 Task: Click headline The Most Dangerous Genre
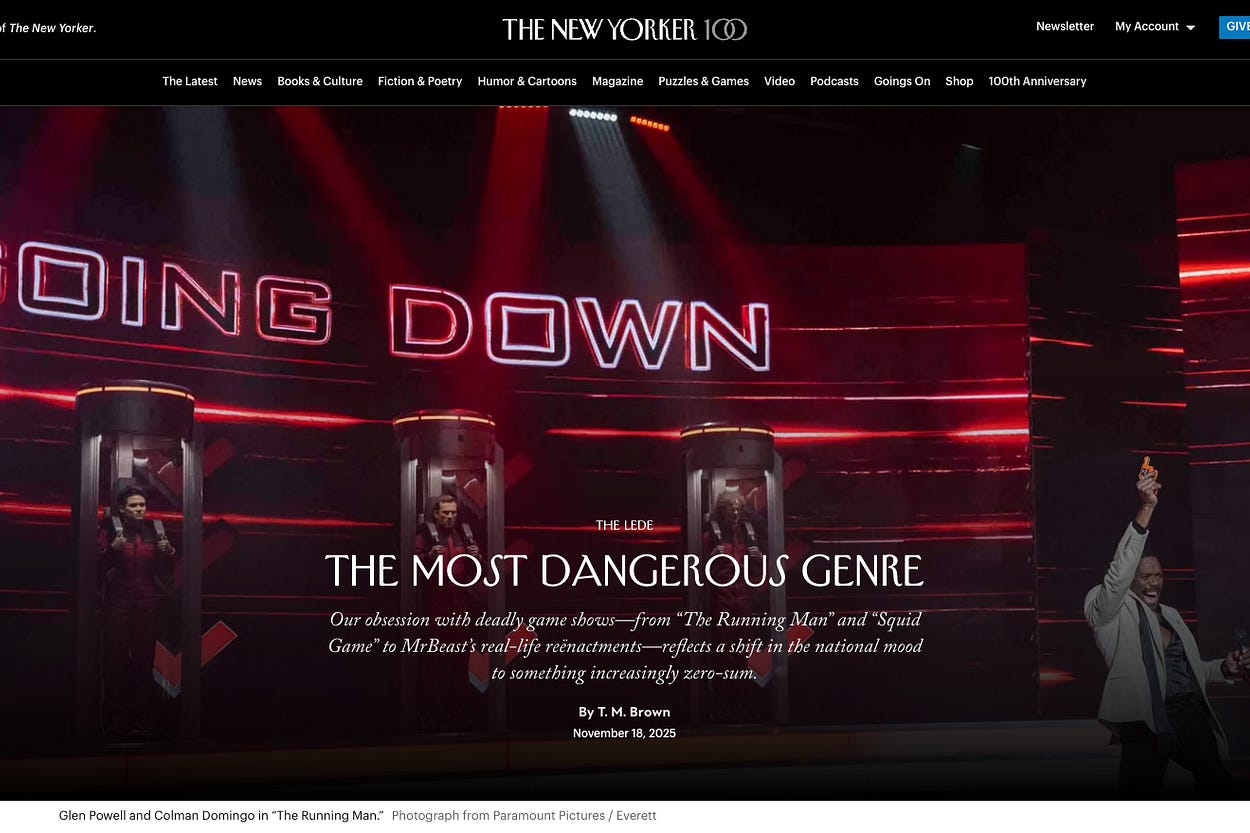click(624, 571)
